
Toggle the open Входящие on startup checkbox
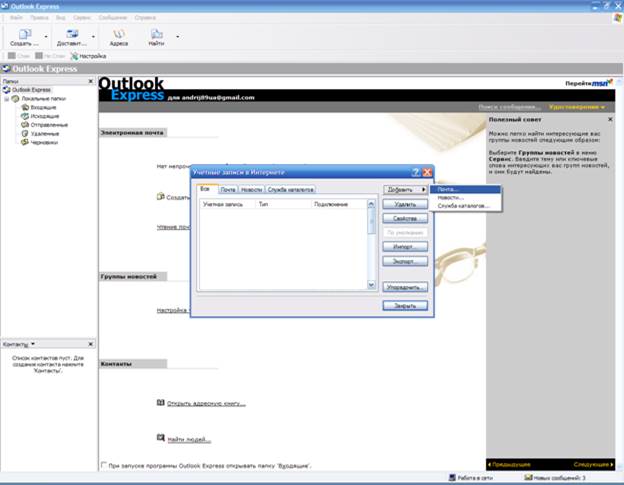[x=104, y=465]
